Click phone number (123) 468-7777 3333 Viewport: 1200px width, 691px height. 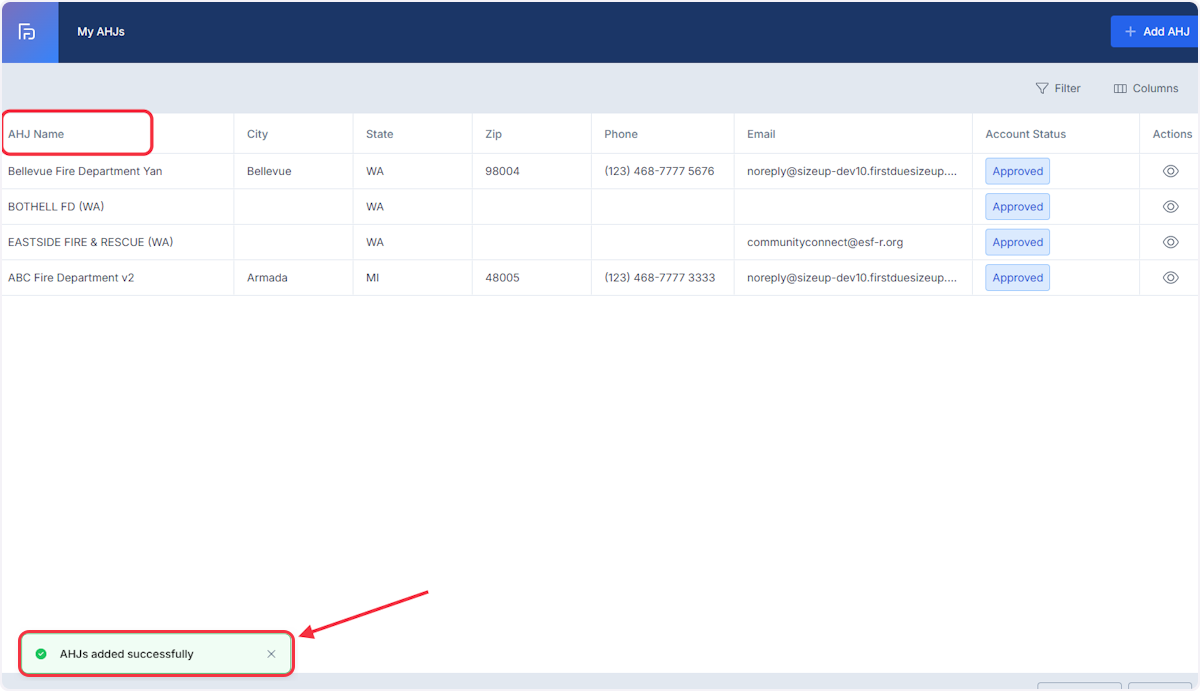click(x=659, y=278)
